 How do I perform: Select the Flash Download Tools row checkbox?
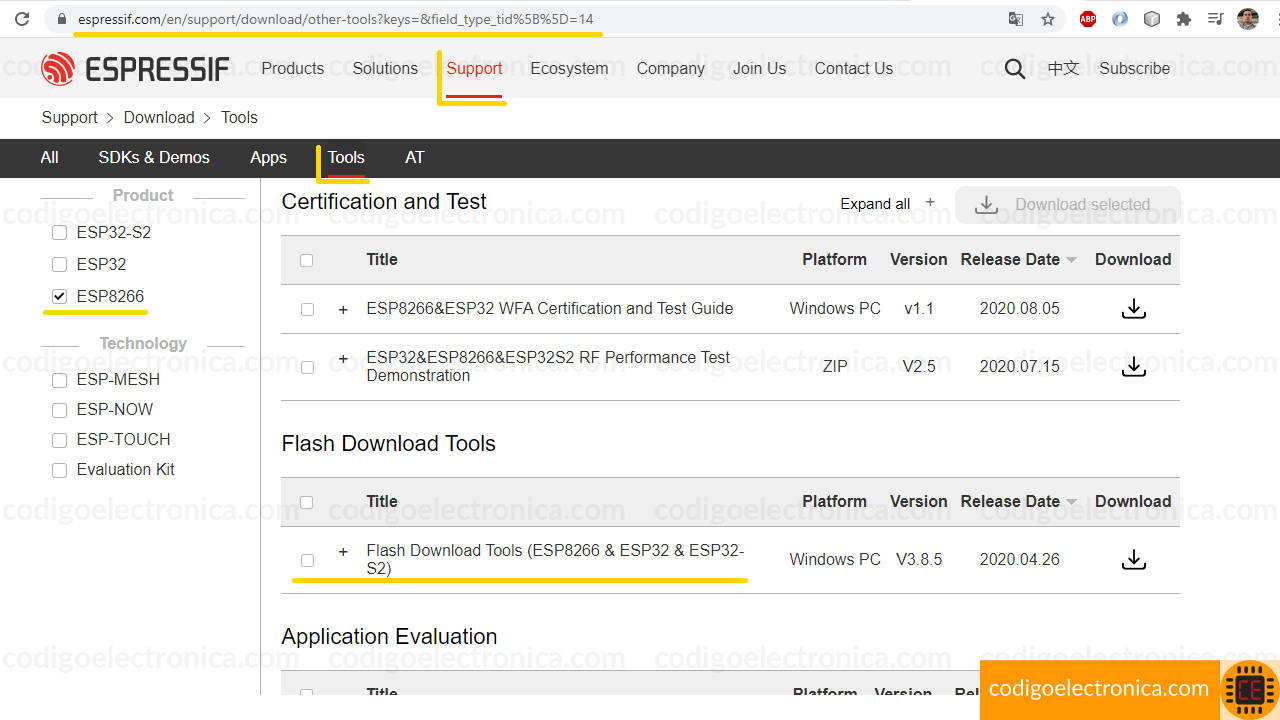[307, 560]
